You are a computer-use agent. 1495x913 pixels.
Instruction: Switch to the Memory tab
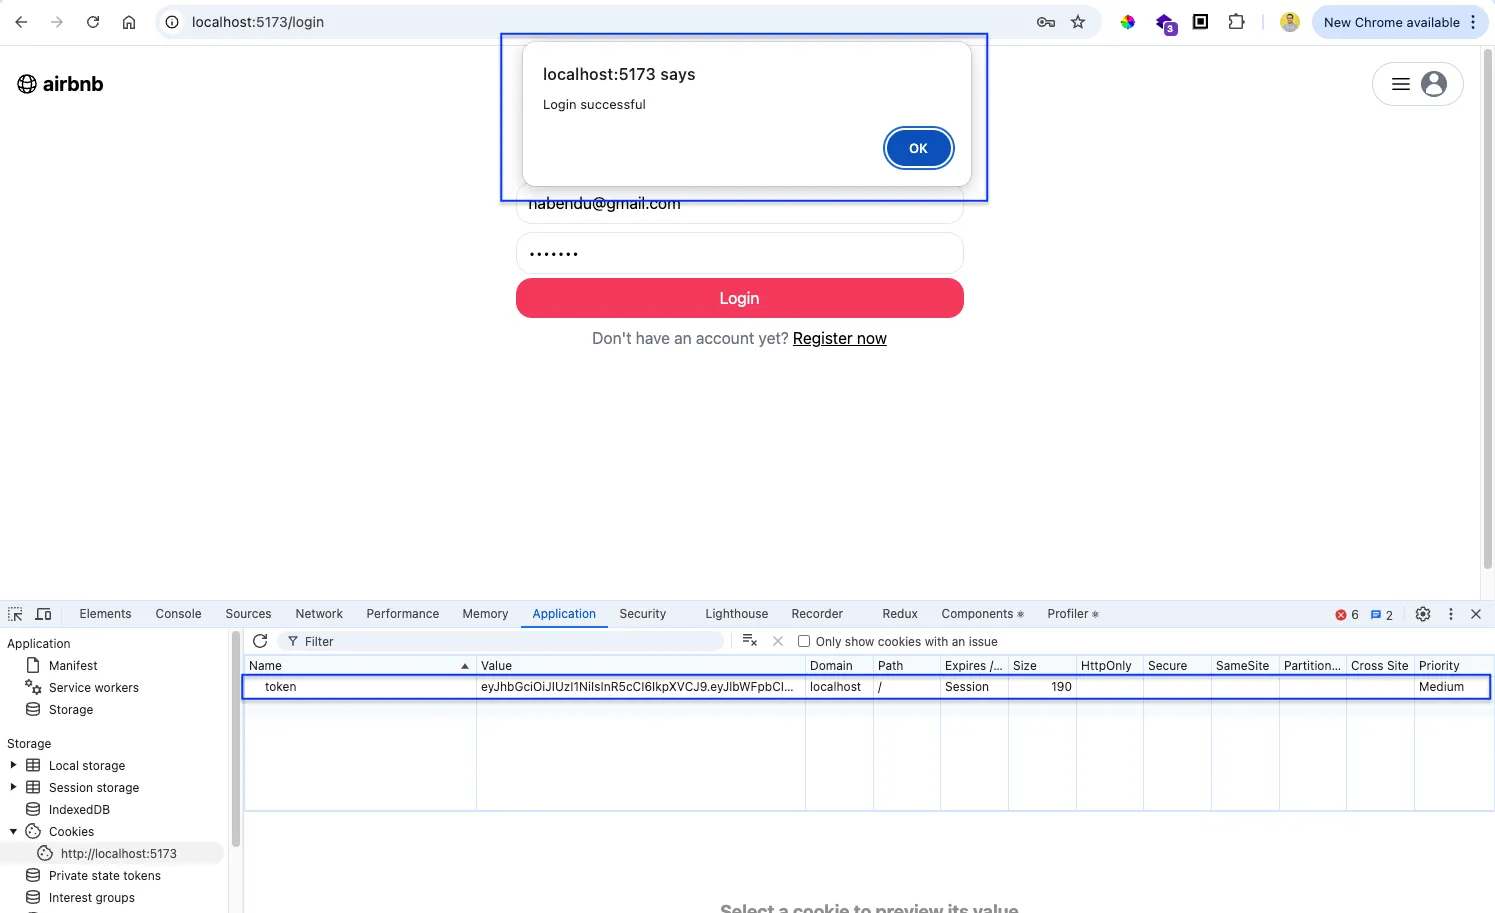point(485,614)
